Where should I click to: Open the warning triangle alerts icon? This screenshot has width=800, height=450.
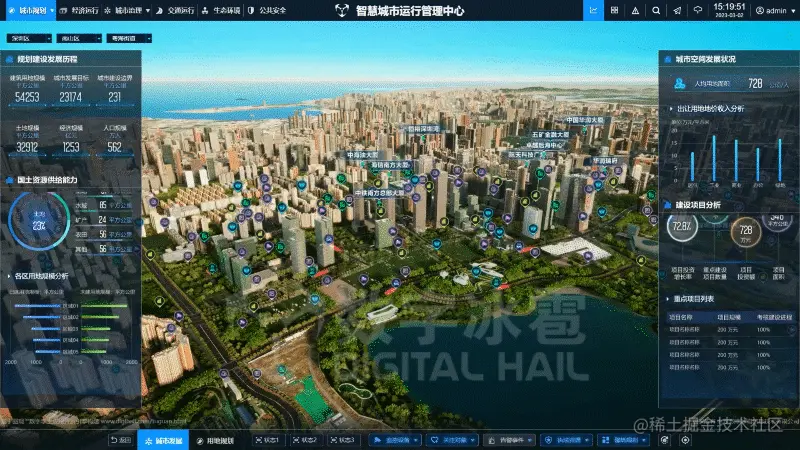click(635, 10)
